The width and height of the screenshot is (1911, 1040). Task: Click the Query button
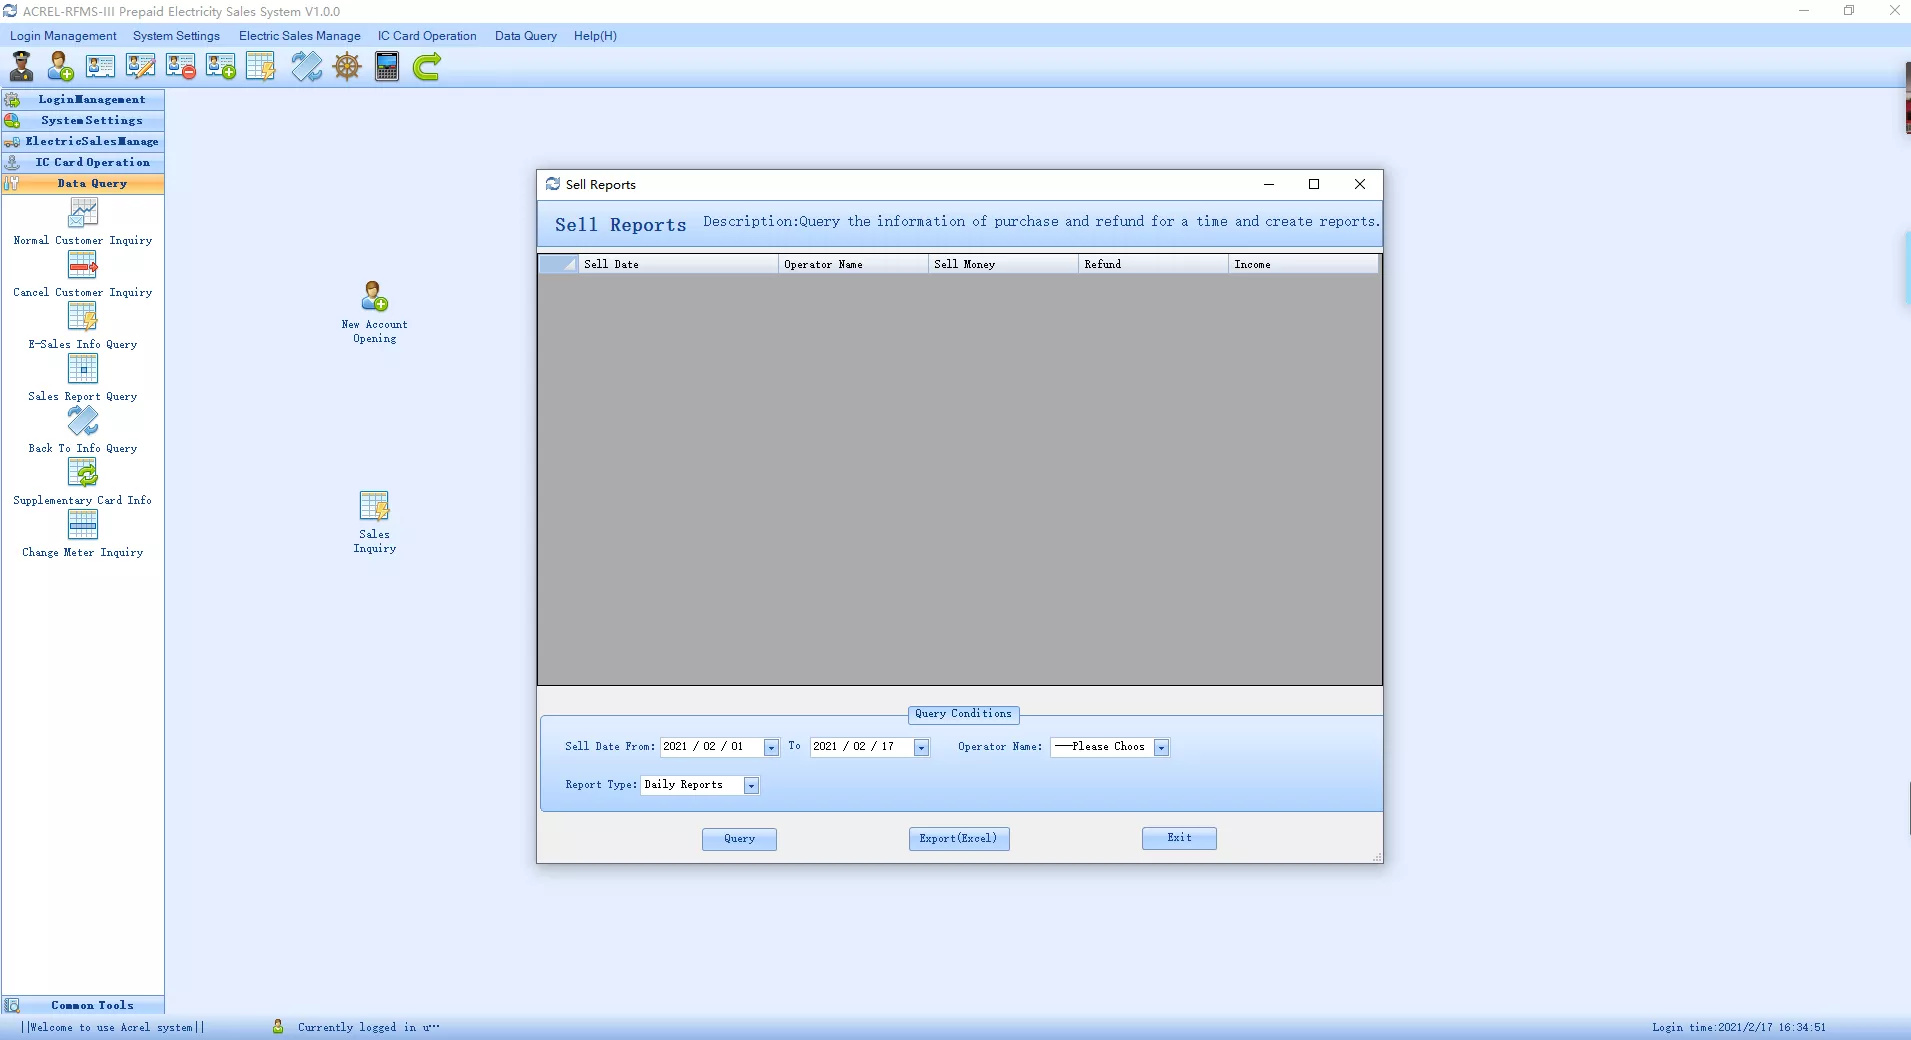tap(739, 839)
